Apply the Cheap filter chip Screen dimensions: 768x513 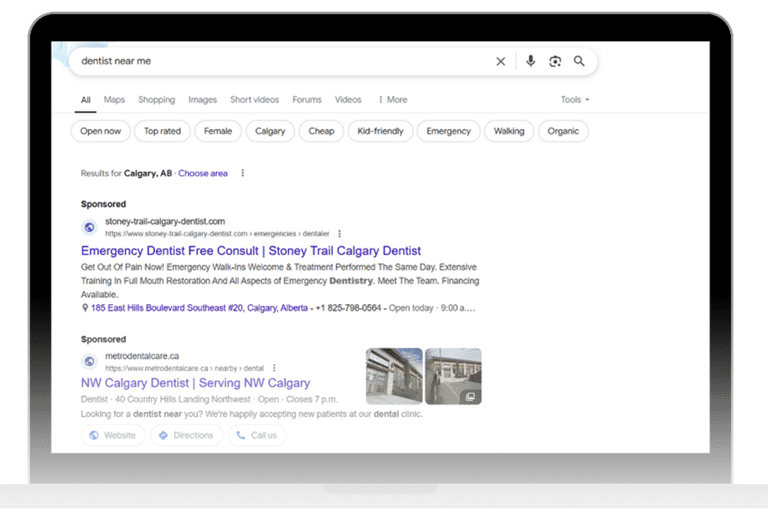click(321, 131)
